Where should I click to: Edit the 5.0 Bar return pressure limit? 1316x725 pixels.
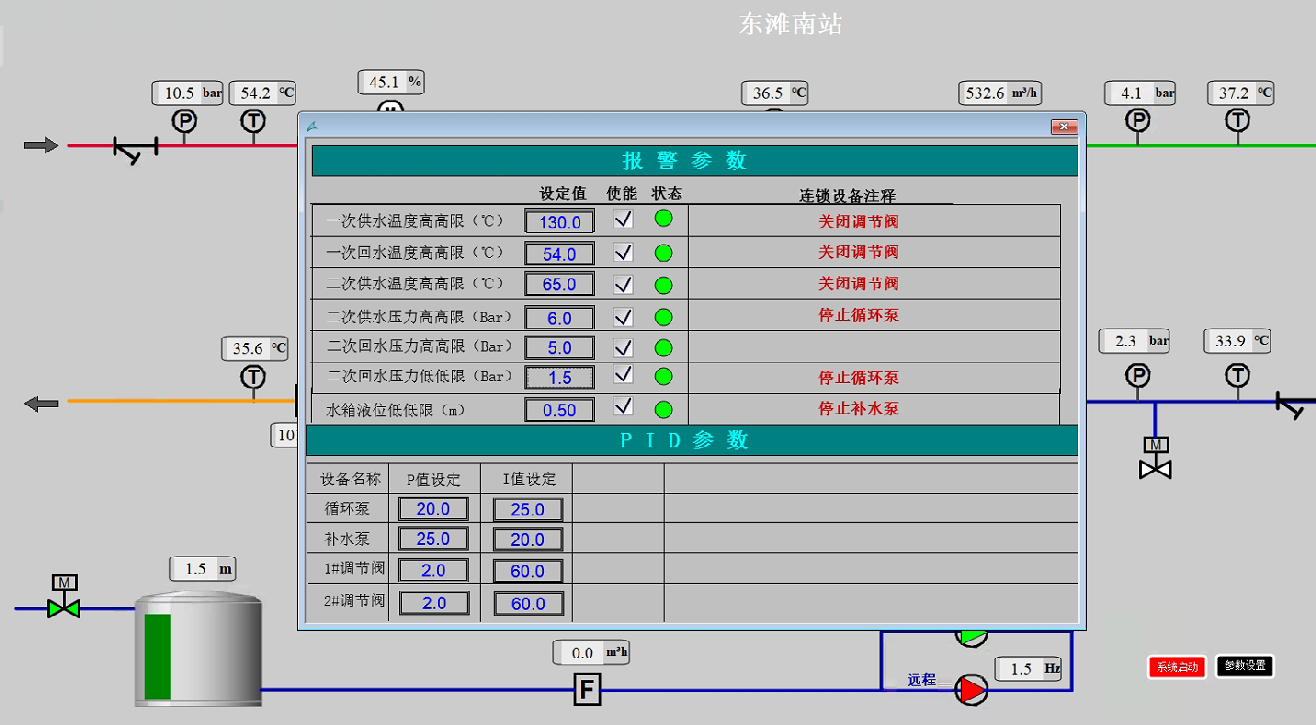[559, 348]
